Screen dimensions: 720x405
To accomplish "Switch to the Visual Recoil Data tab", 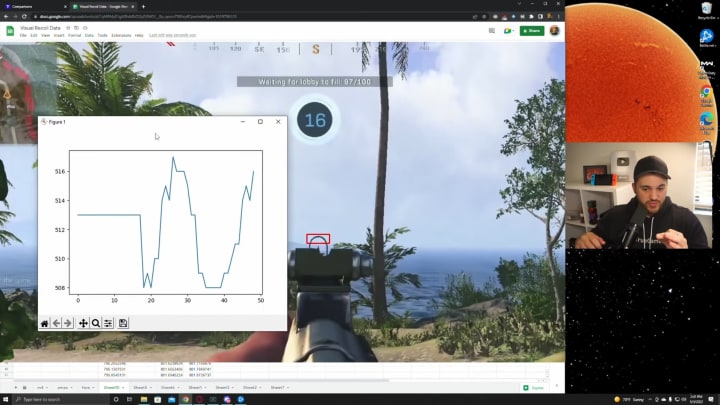I will [x=103, y=6].
